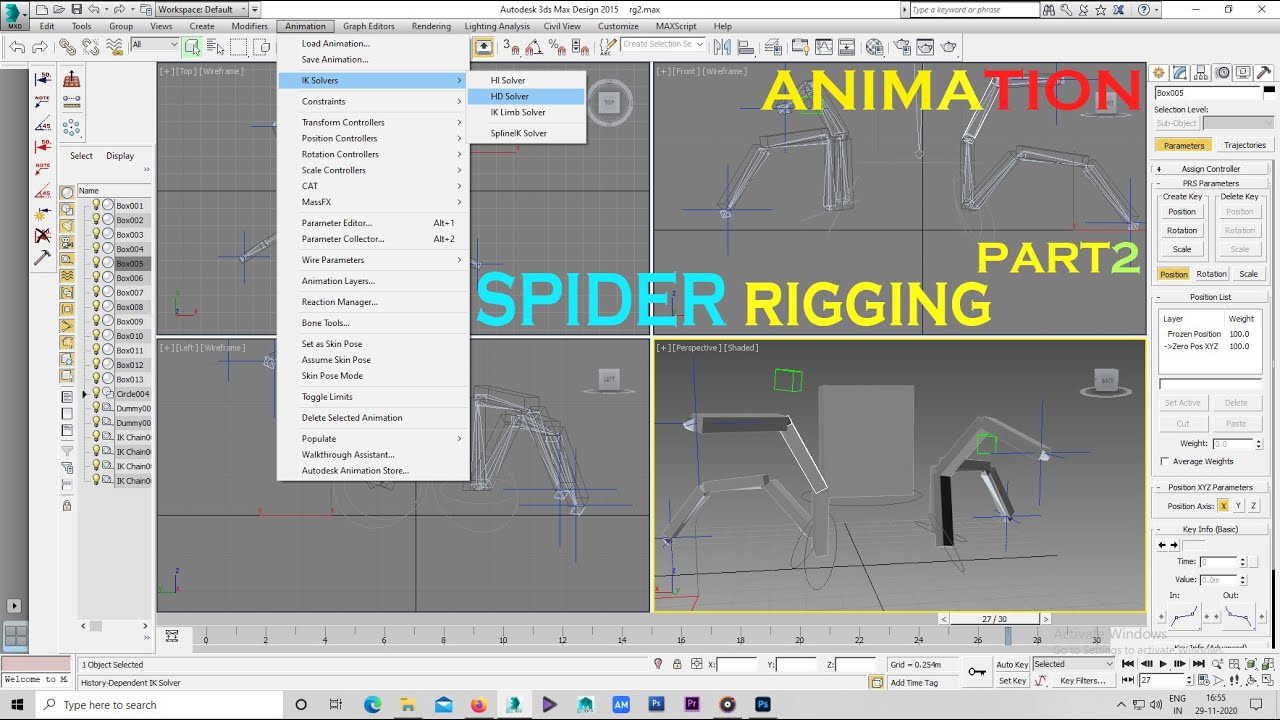Toggle the Set Key mode button
The height and width of the screenshot is (720, 1280).
pos(1012,680)
